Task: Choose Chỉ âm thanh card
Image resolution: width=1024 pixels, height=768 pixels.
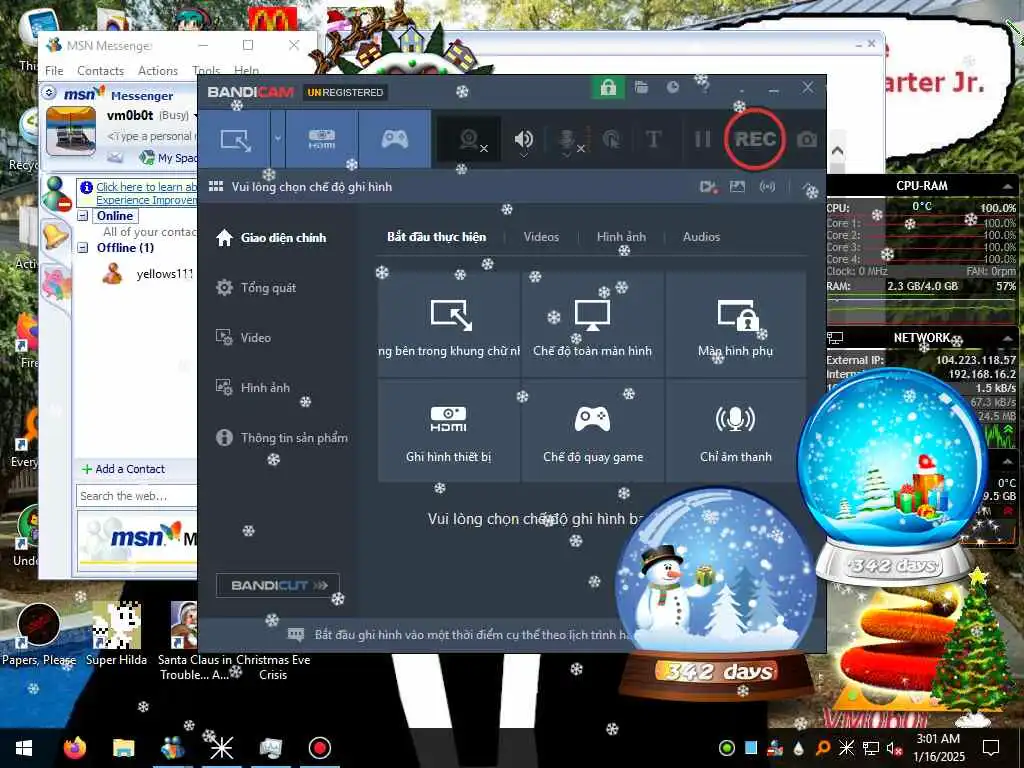Action: 735,431
